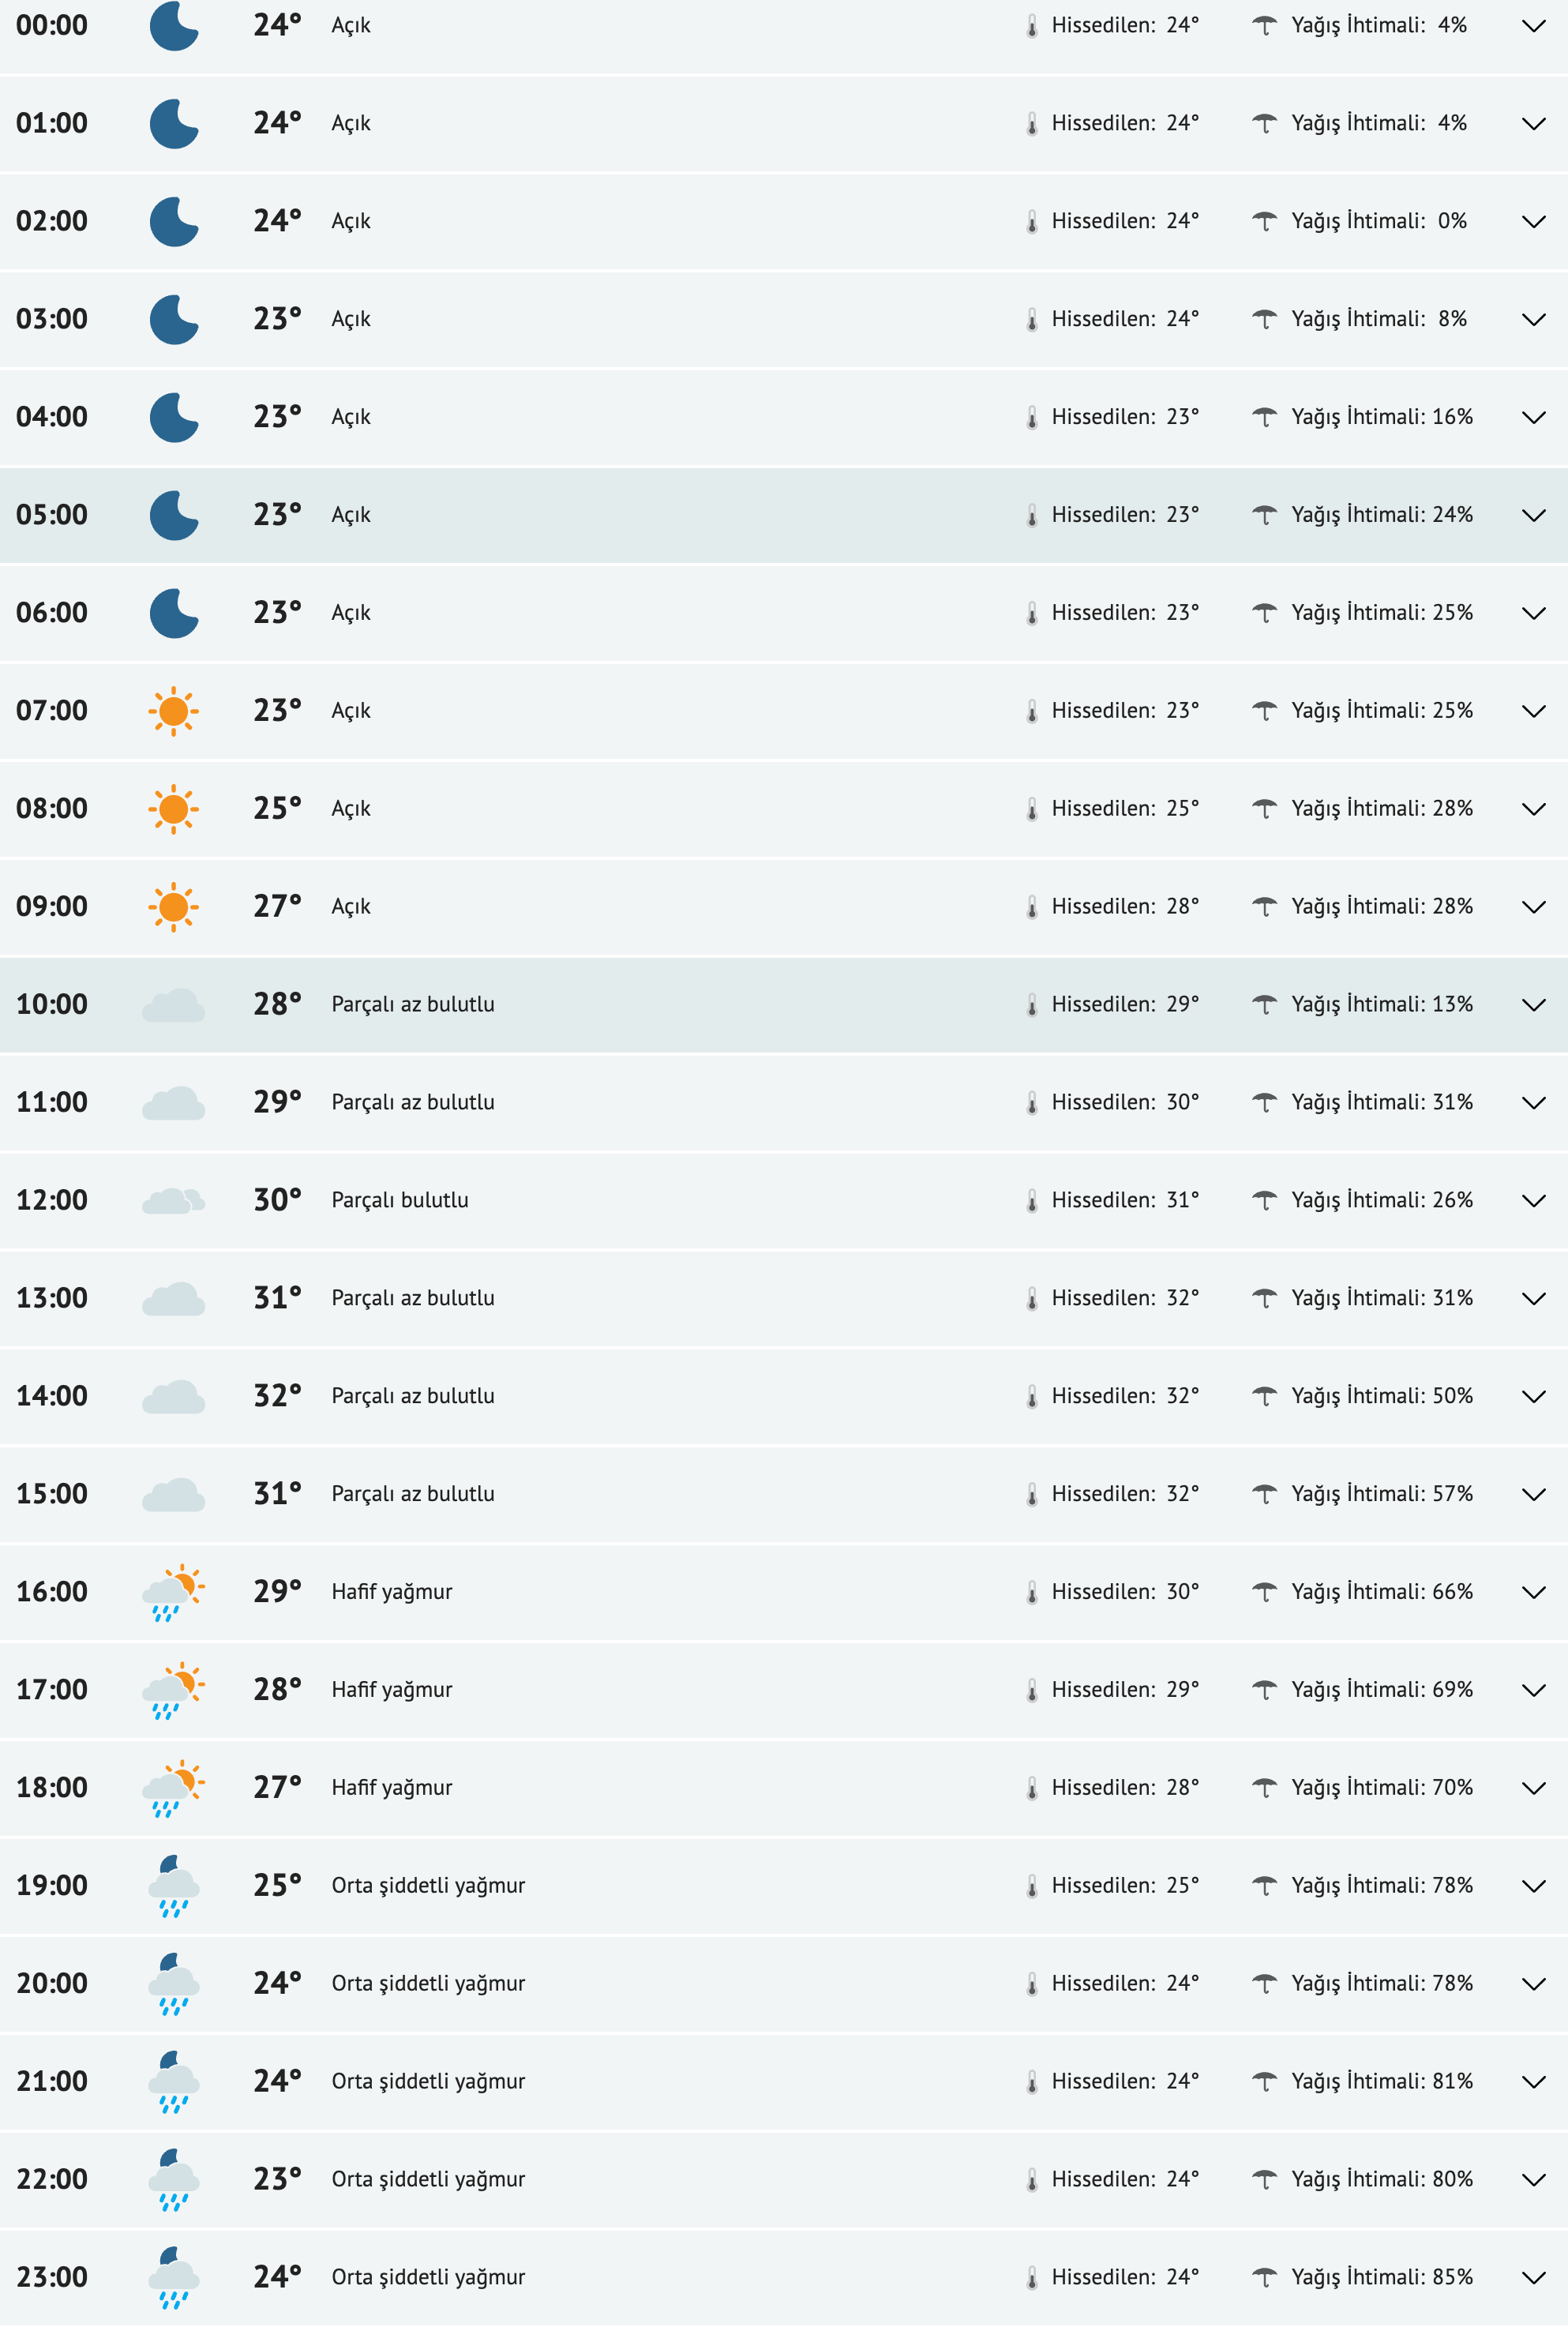
Task: Expand details for the 09:00 row
Action: pyautogui.click(x=1532, y=907)
